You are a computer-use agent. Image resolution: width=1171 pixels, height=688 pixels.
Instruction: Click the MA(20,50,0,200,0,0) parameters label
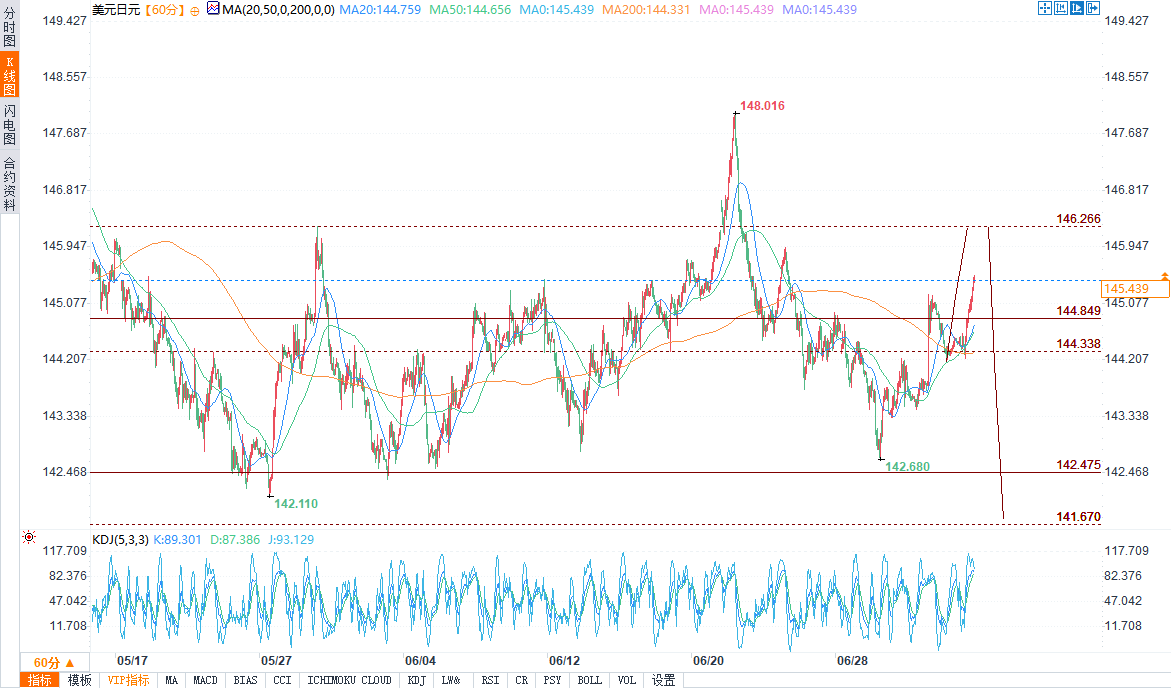(278, 10)
